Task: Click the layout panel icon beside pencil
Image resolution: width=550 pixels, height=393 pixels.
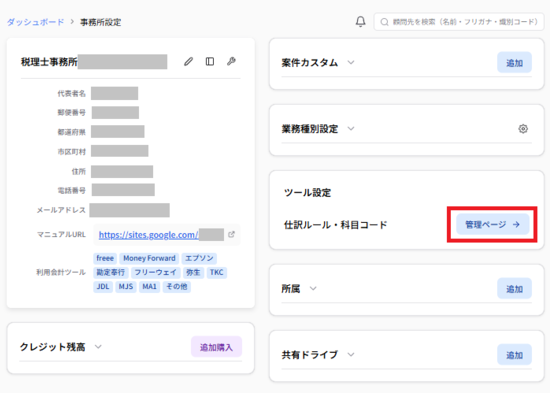Action: pos(210,62)
